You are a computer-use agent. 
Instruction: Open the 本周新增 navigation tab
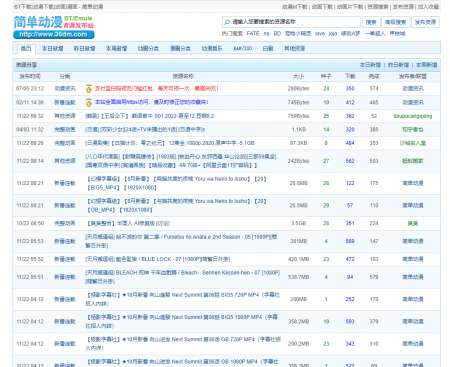coord(116,48)
